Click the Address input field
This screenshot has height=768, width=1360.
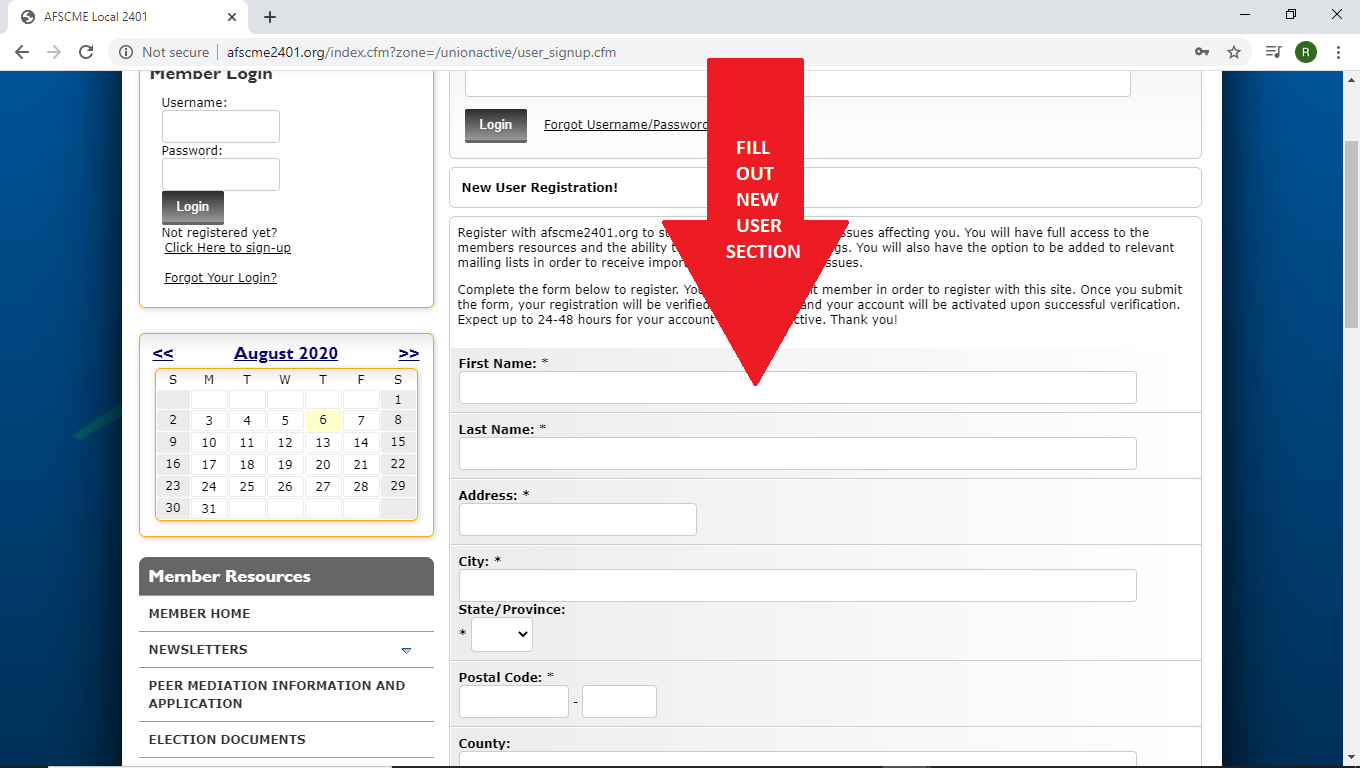(578, 519)
